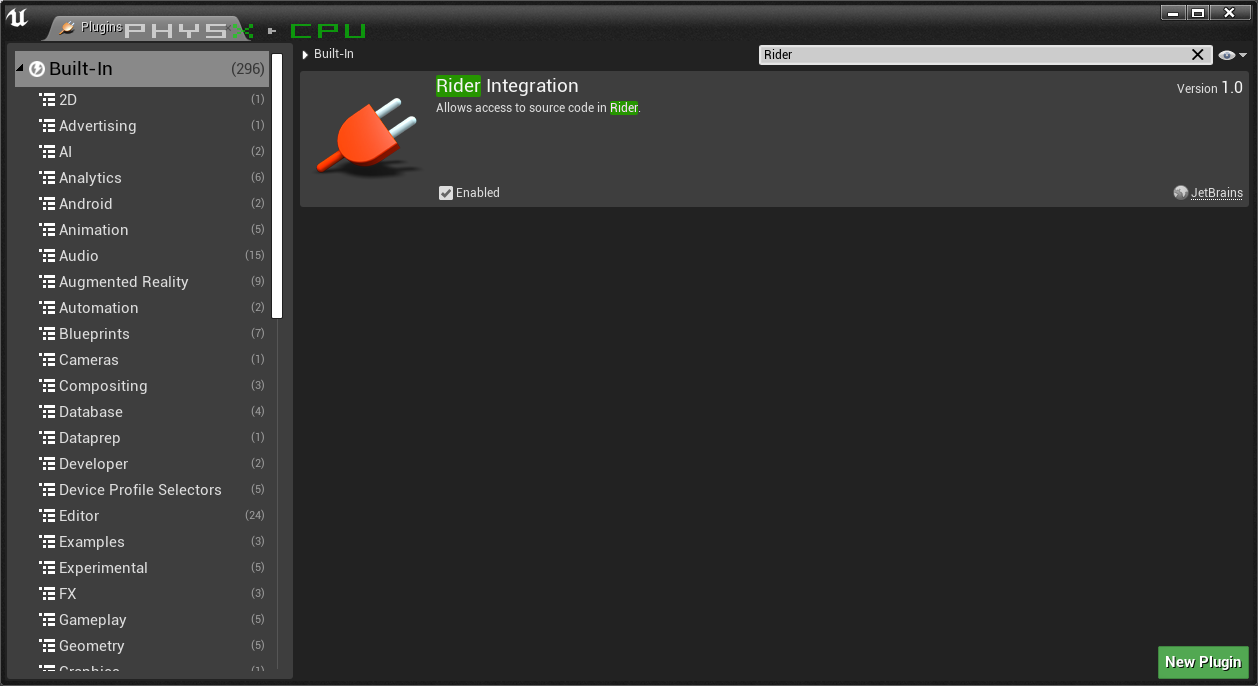This screenshot has height=686, width=1258.
Task: Maximize the Plugins window
Action: click(1198, 13)
